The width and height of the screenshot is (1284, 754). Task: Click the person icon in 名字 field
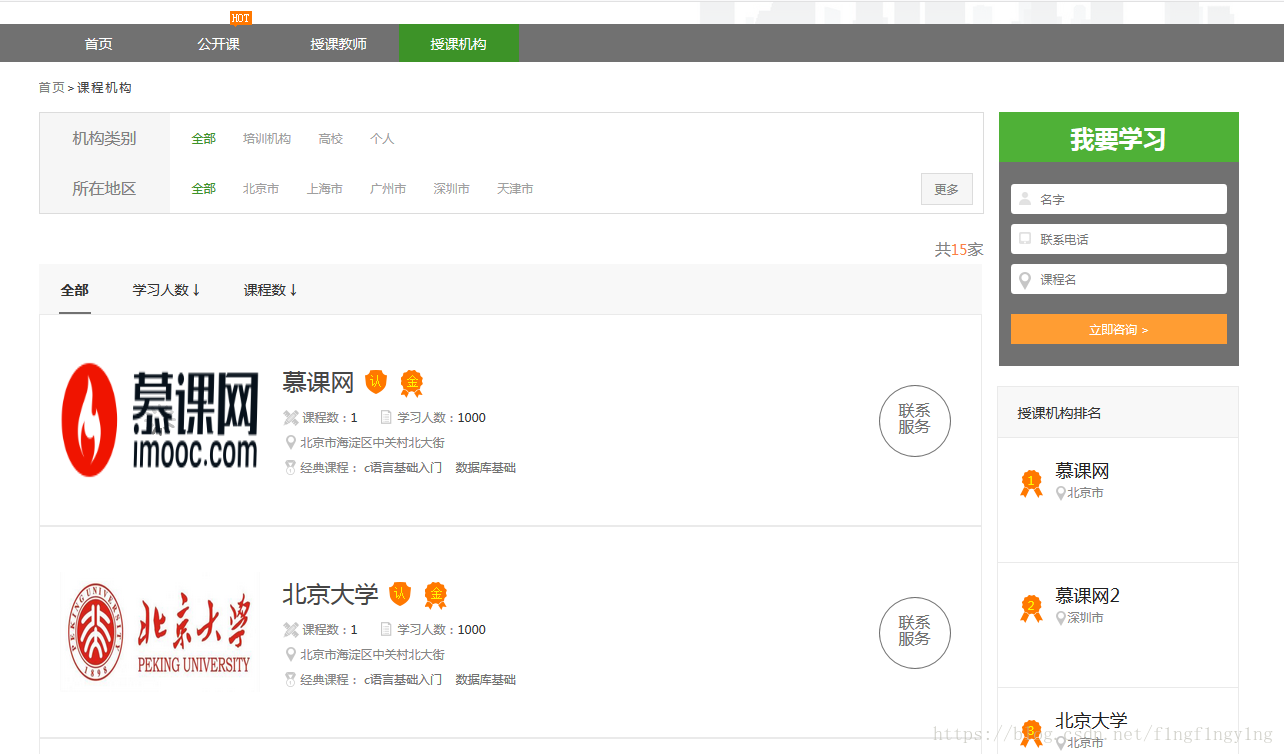pyautogui.click(x=1025, y=199)
